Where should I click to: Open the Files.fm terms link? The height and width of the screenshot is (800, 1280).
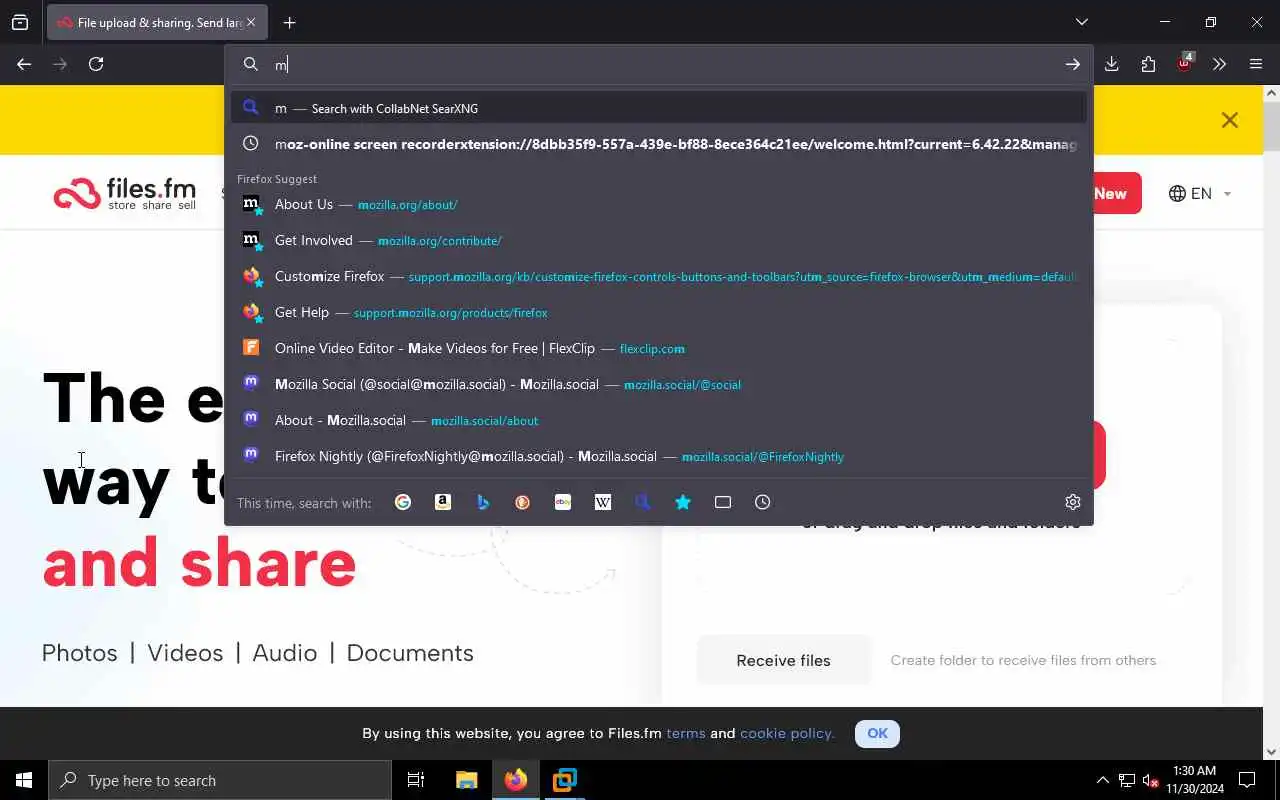click(x=686, y=733)
